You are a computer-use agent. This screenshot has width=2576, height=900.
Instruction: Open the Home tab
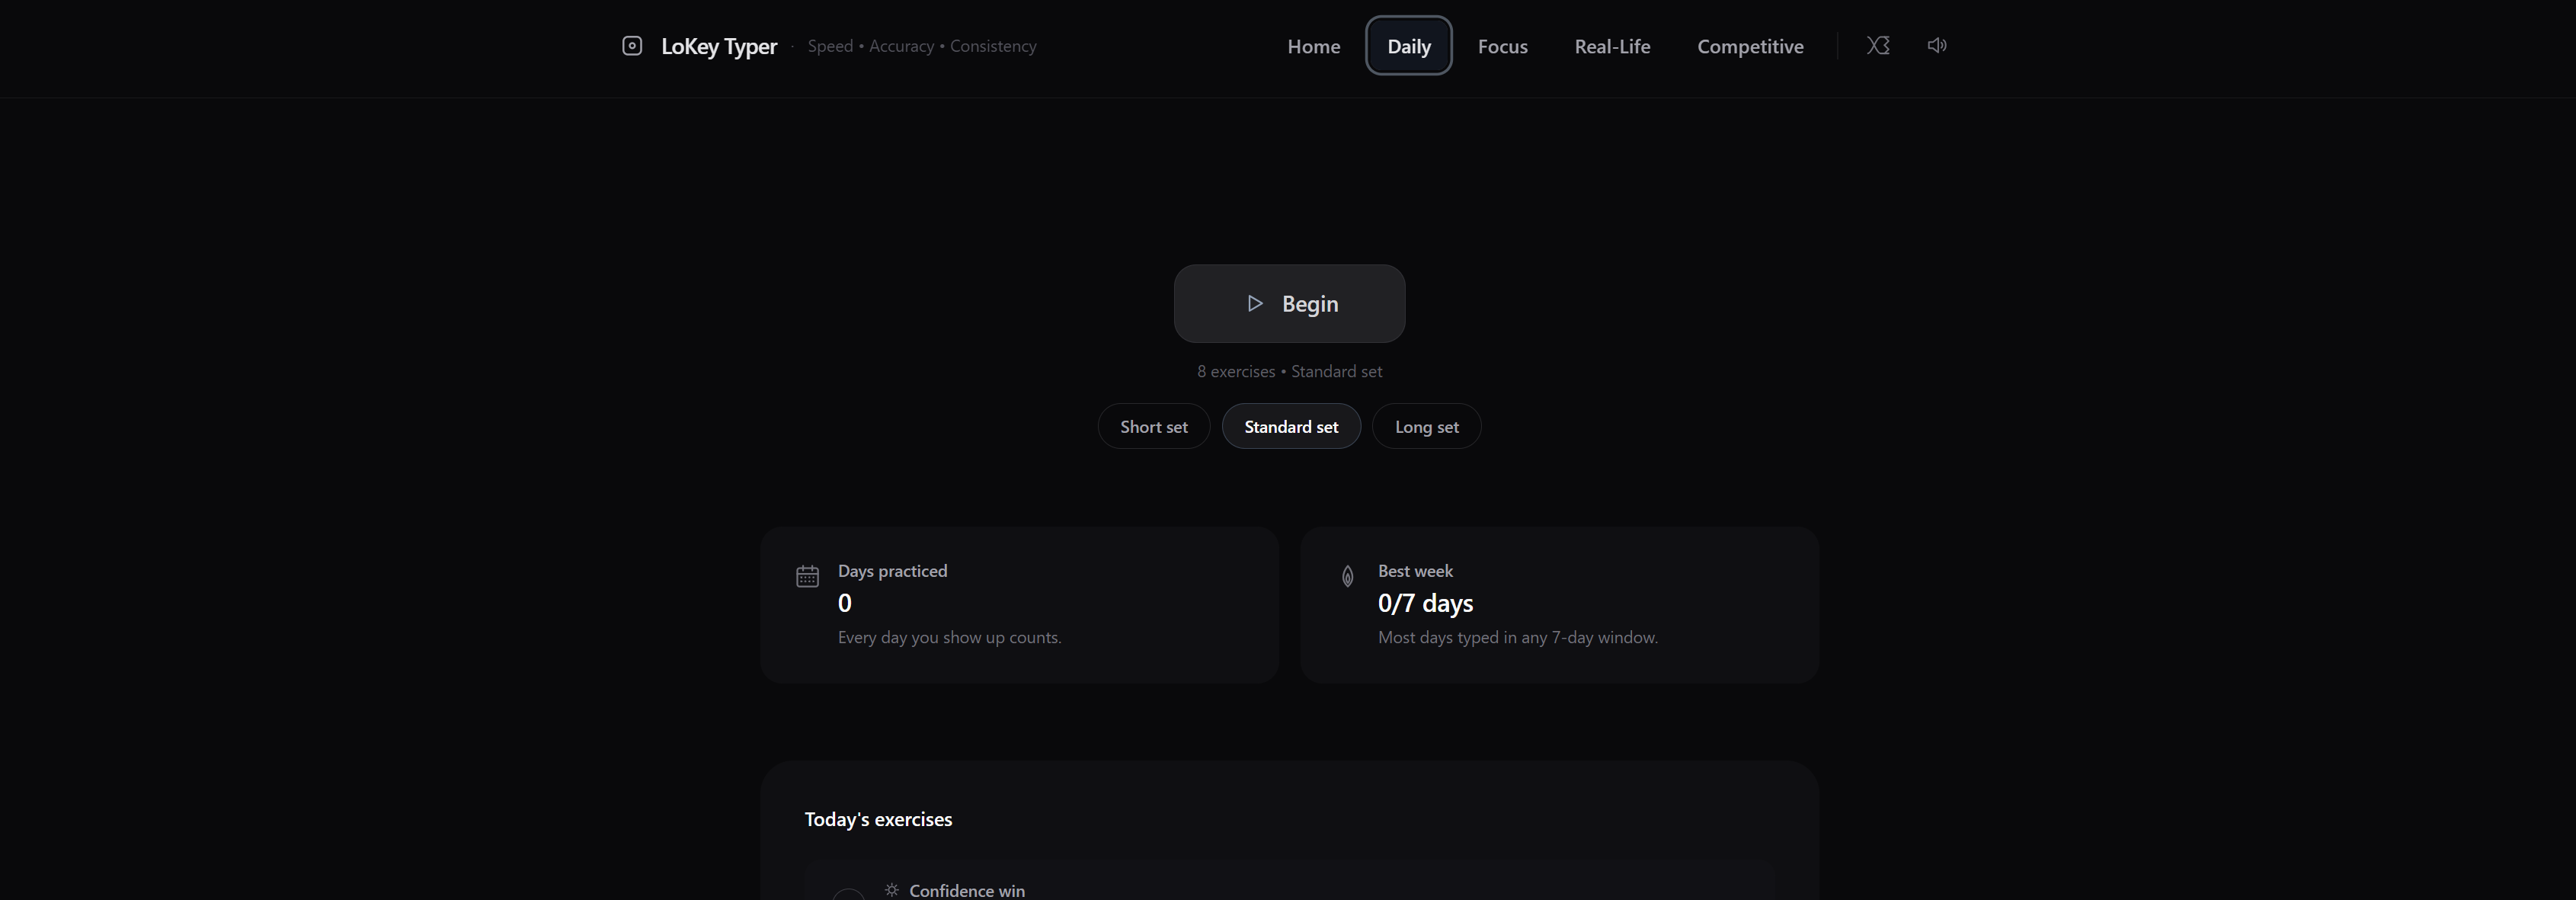coord(1313,47)
